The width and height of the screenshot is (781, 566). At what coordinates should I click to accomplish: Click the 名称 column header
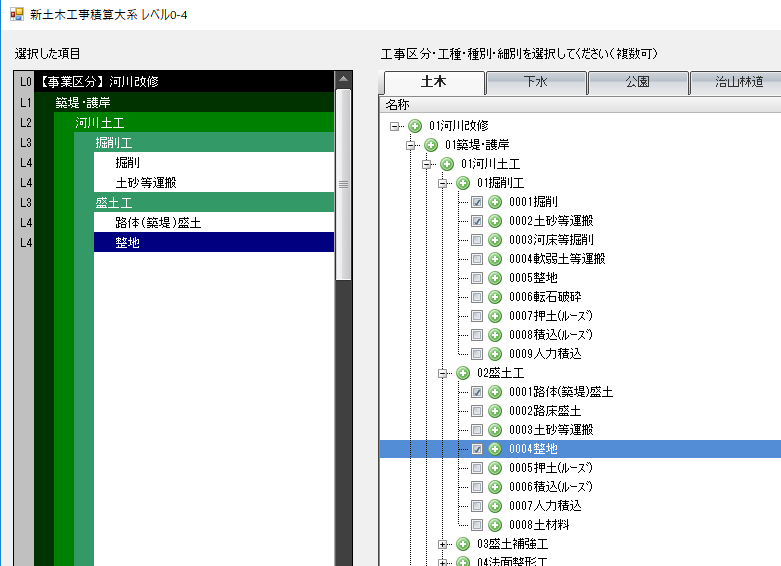coord(398,105)
